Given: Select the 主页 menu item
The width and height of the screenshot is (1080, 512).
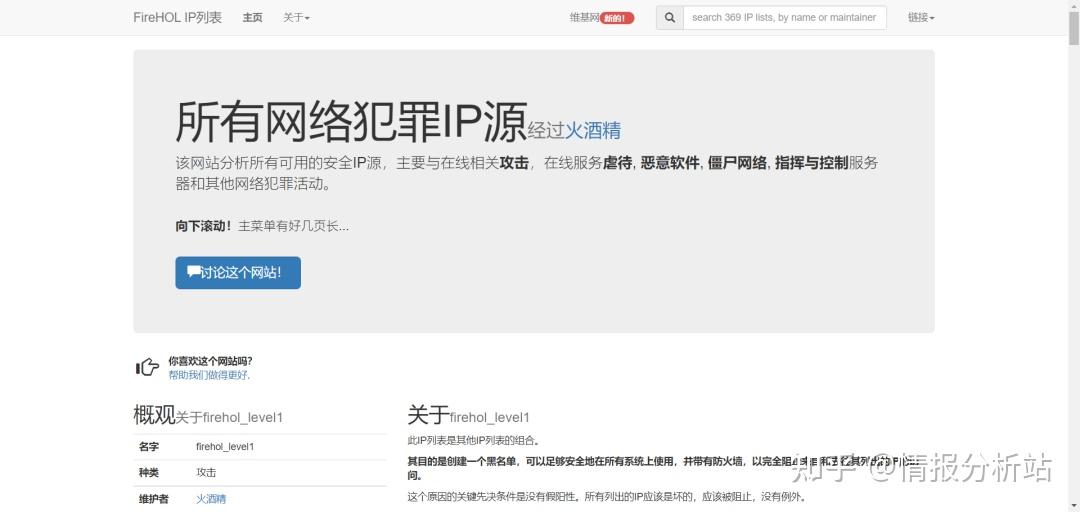Looking at the screenshot, I should click(x=252, y=17).
